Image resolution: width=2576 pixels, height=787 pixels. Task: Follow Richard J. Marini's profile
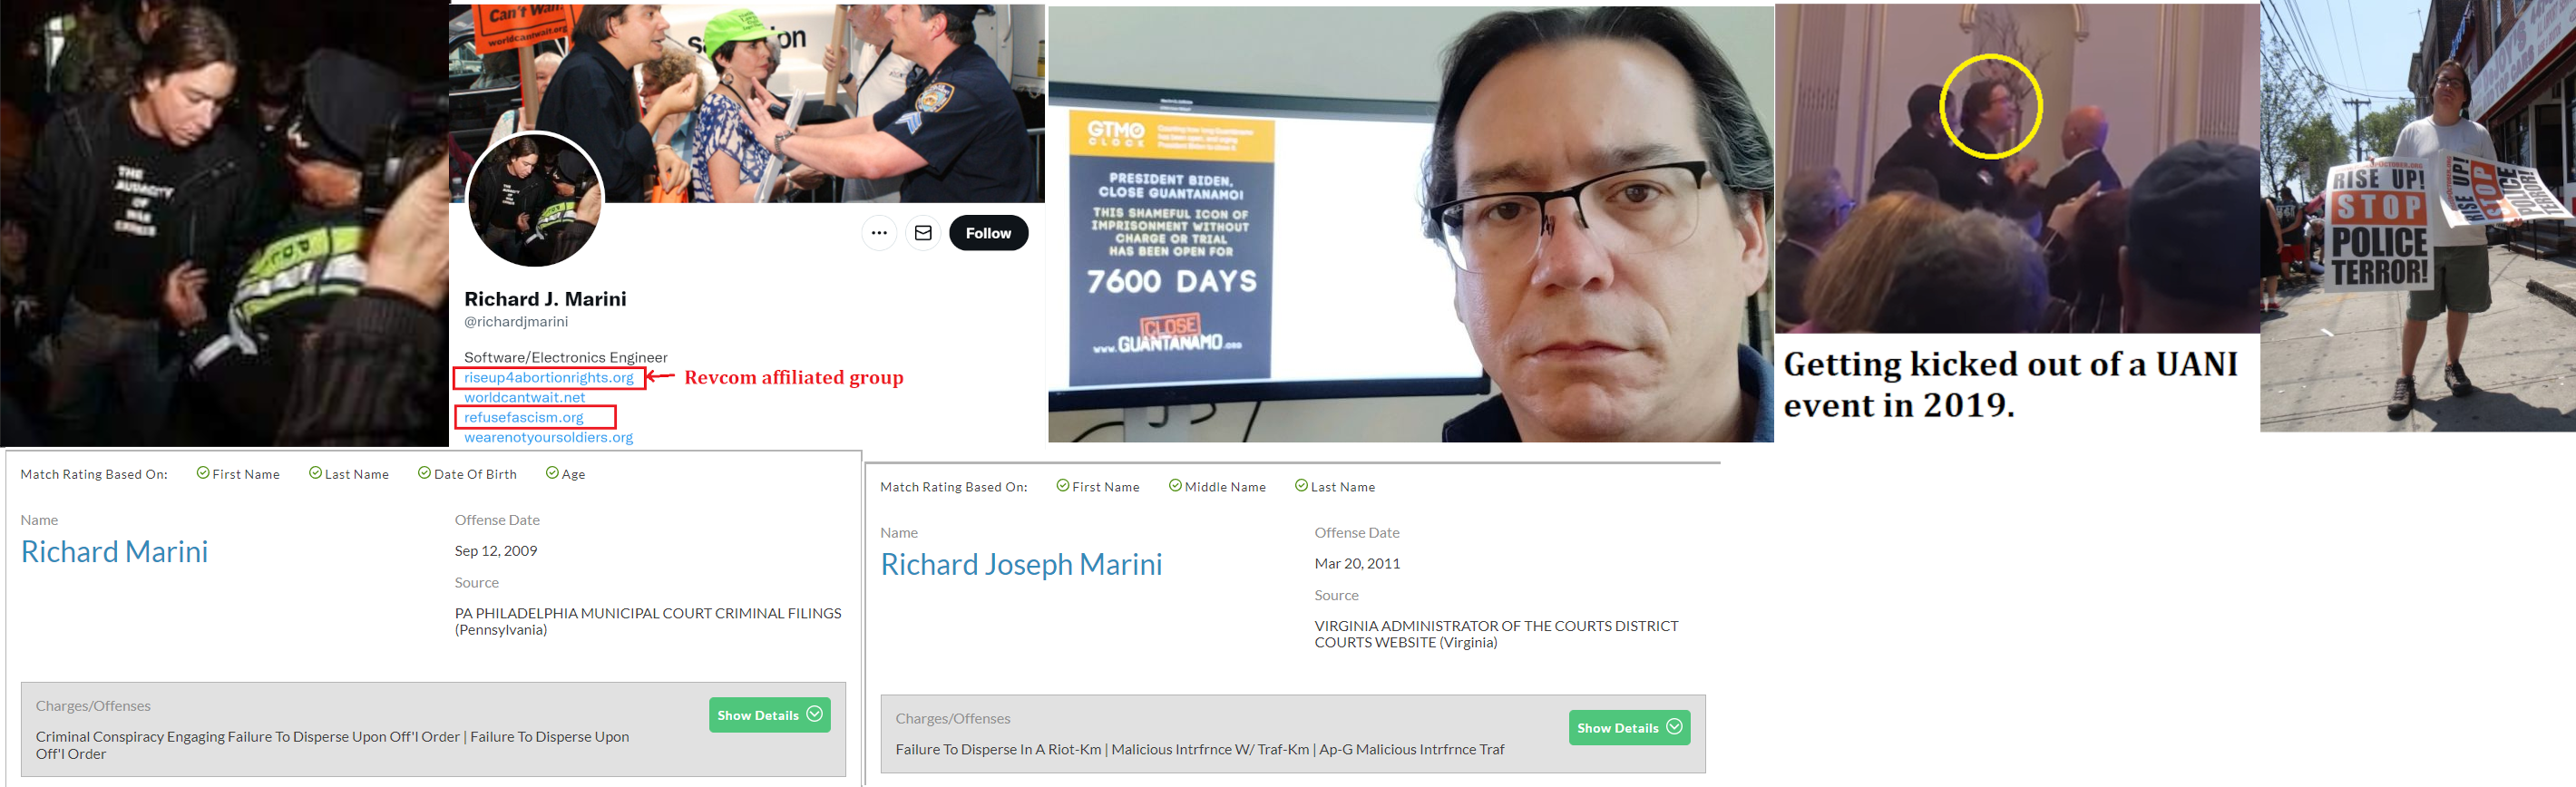[x=988, y=233]
